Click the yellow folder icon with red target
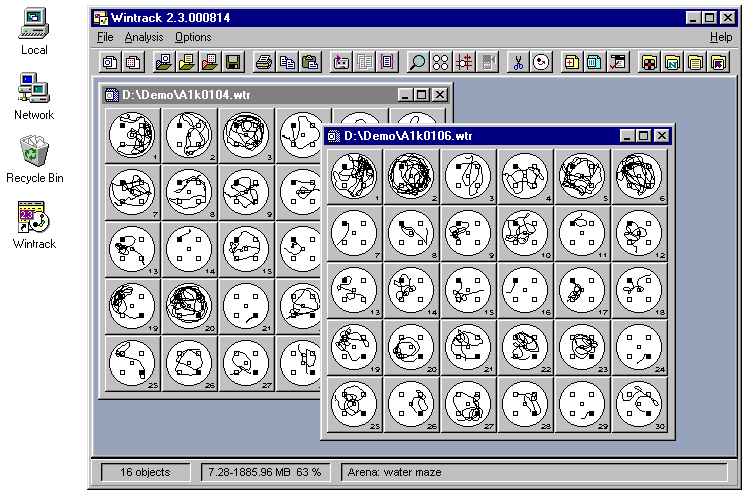The height and width of the screenshot is (500, 750). 649,62
